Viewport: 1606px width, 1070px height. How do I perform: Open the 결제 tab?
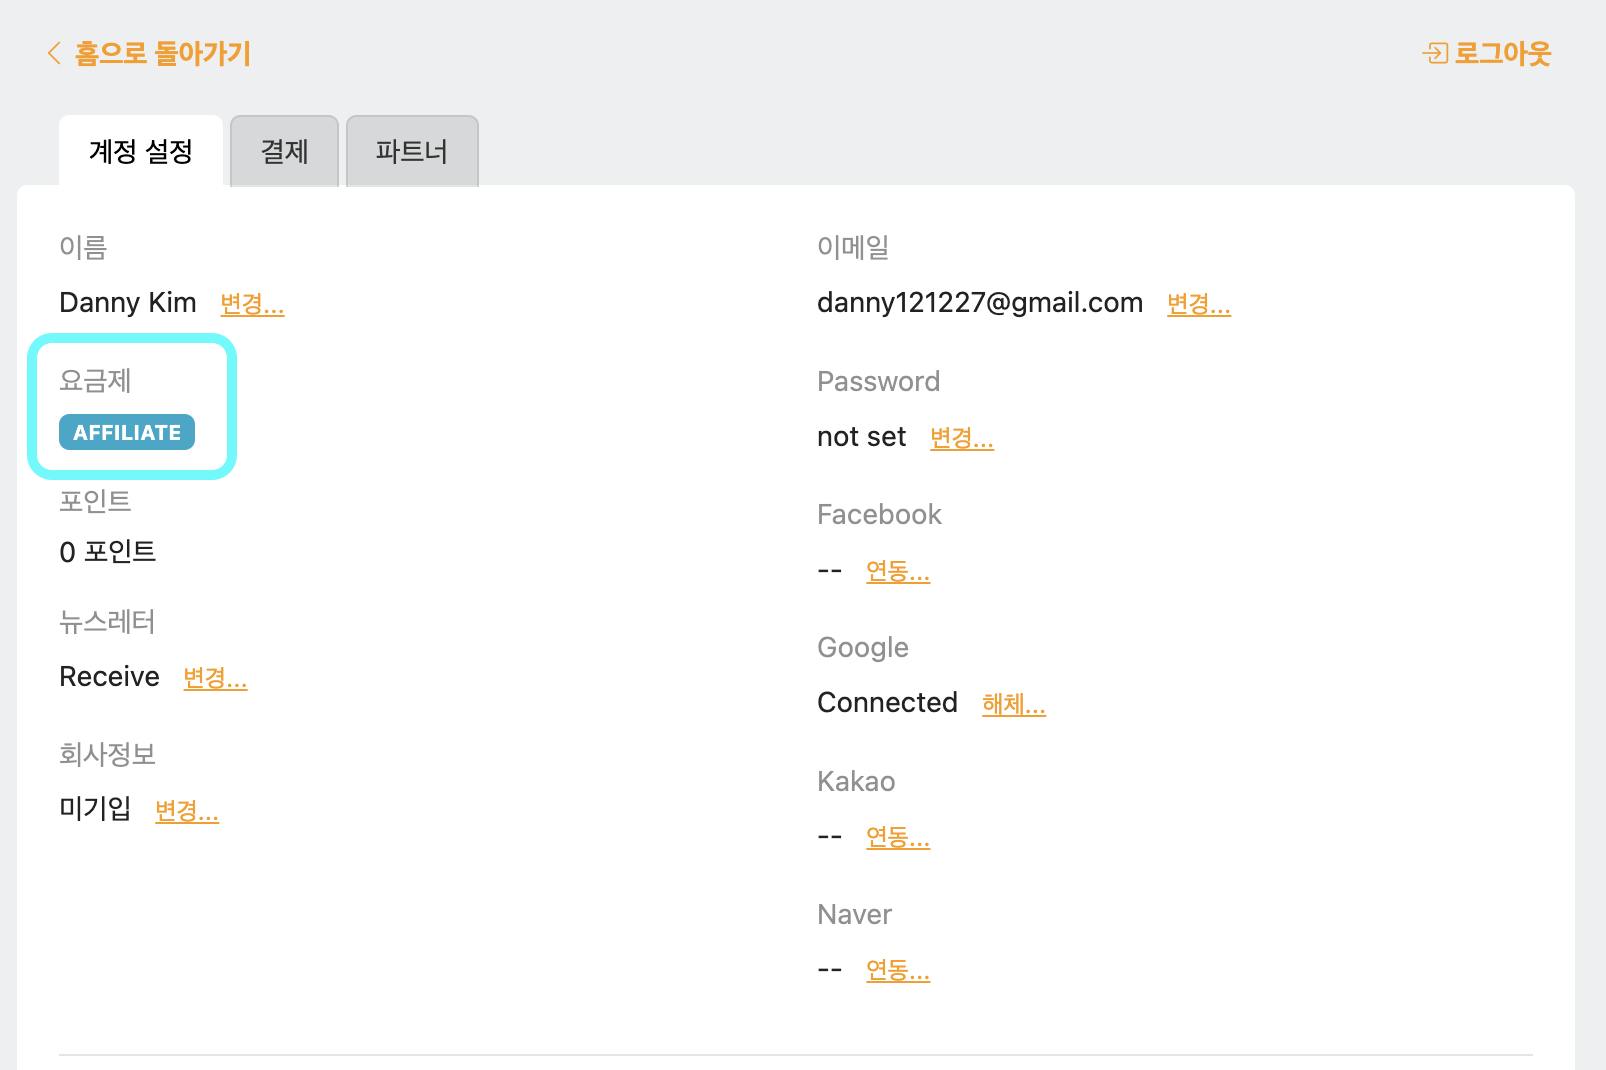284,152
